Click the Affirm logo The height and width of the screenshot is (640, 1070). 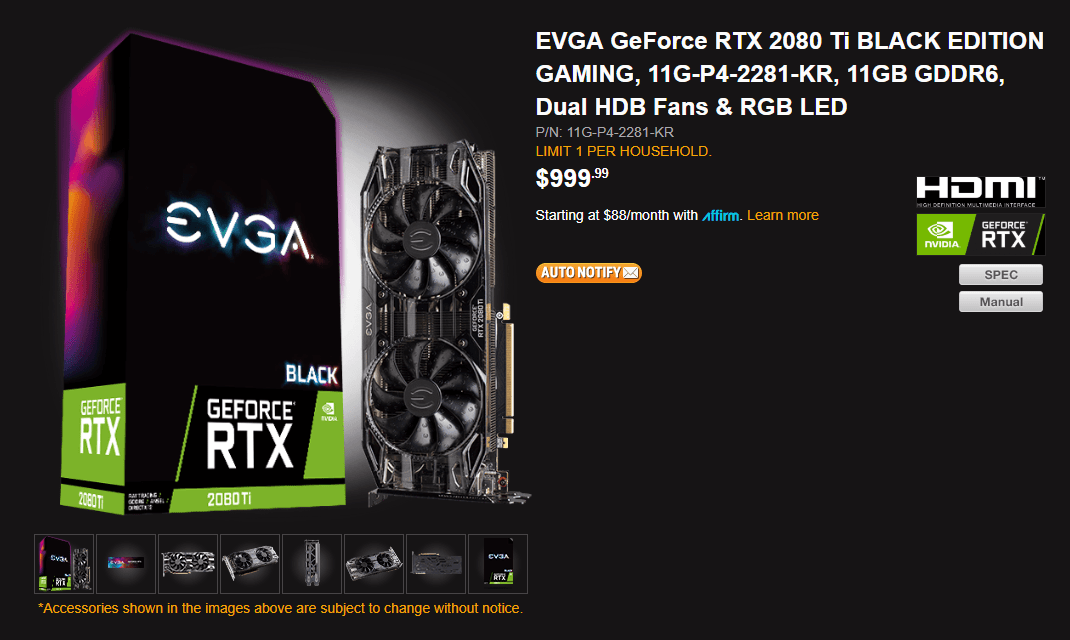[x=721, y=216]
